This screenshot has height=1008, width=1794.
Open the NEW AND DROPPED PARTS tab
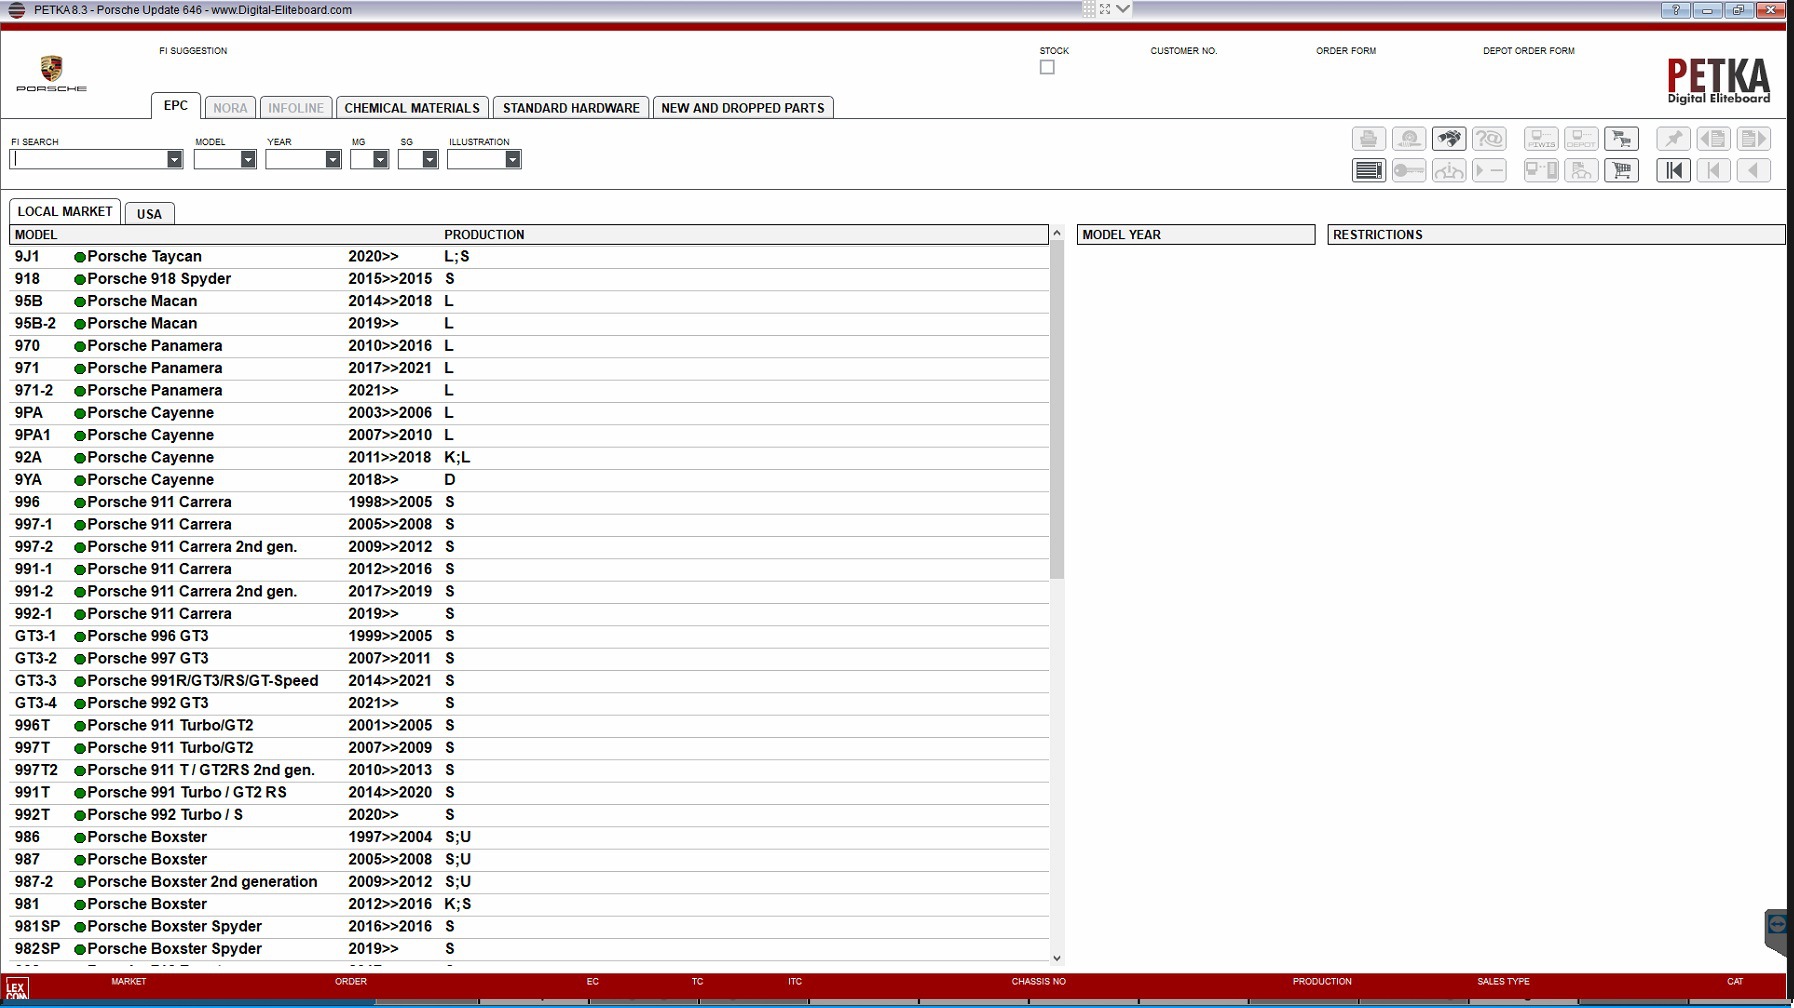point(743,108)
